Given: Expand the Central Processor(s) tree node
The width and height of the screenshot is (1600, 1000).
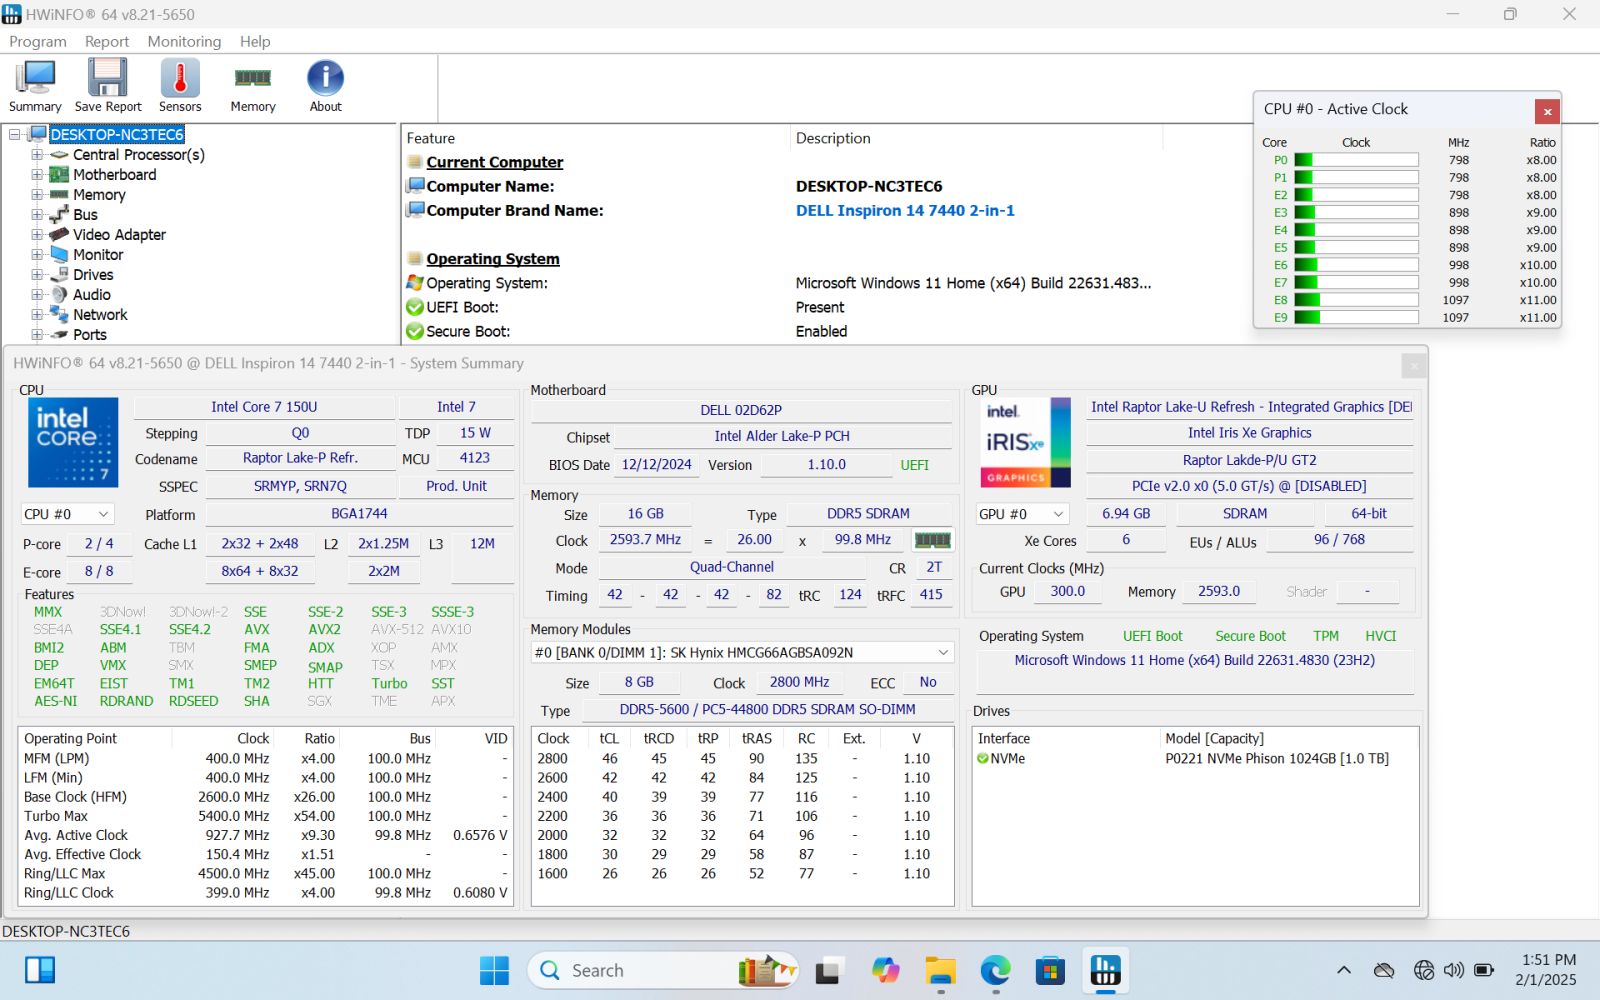Looking at the screenshot, I should [x=37, y=155].
